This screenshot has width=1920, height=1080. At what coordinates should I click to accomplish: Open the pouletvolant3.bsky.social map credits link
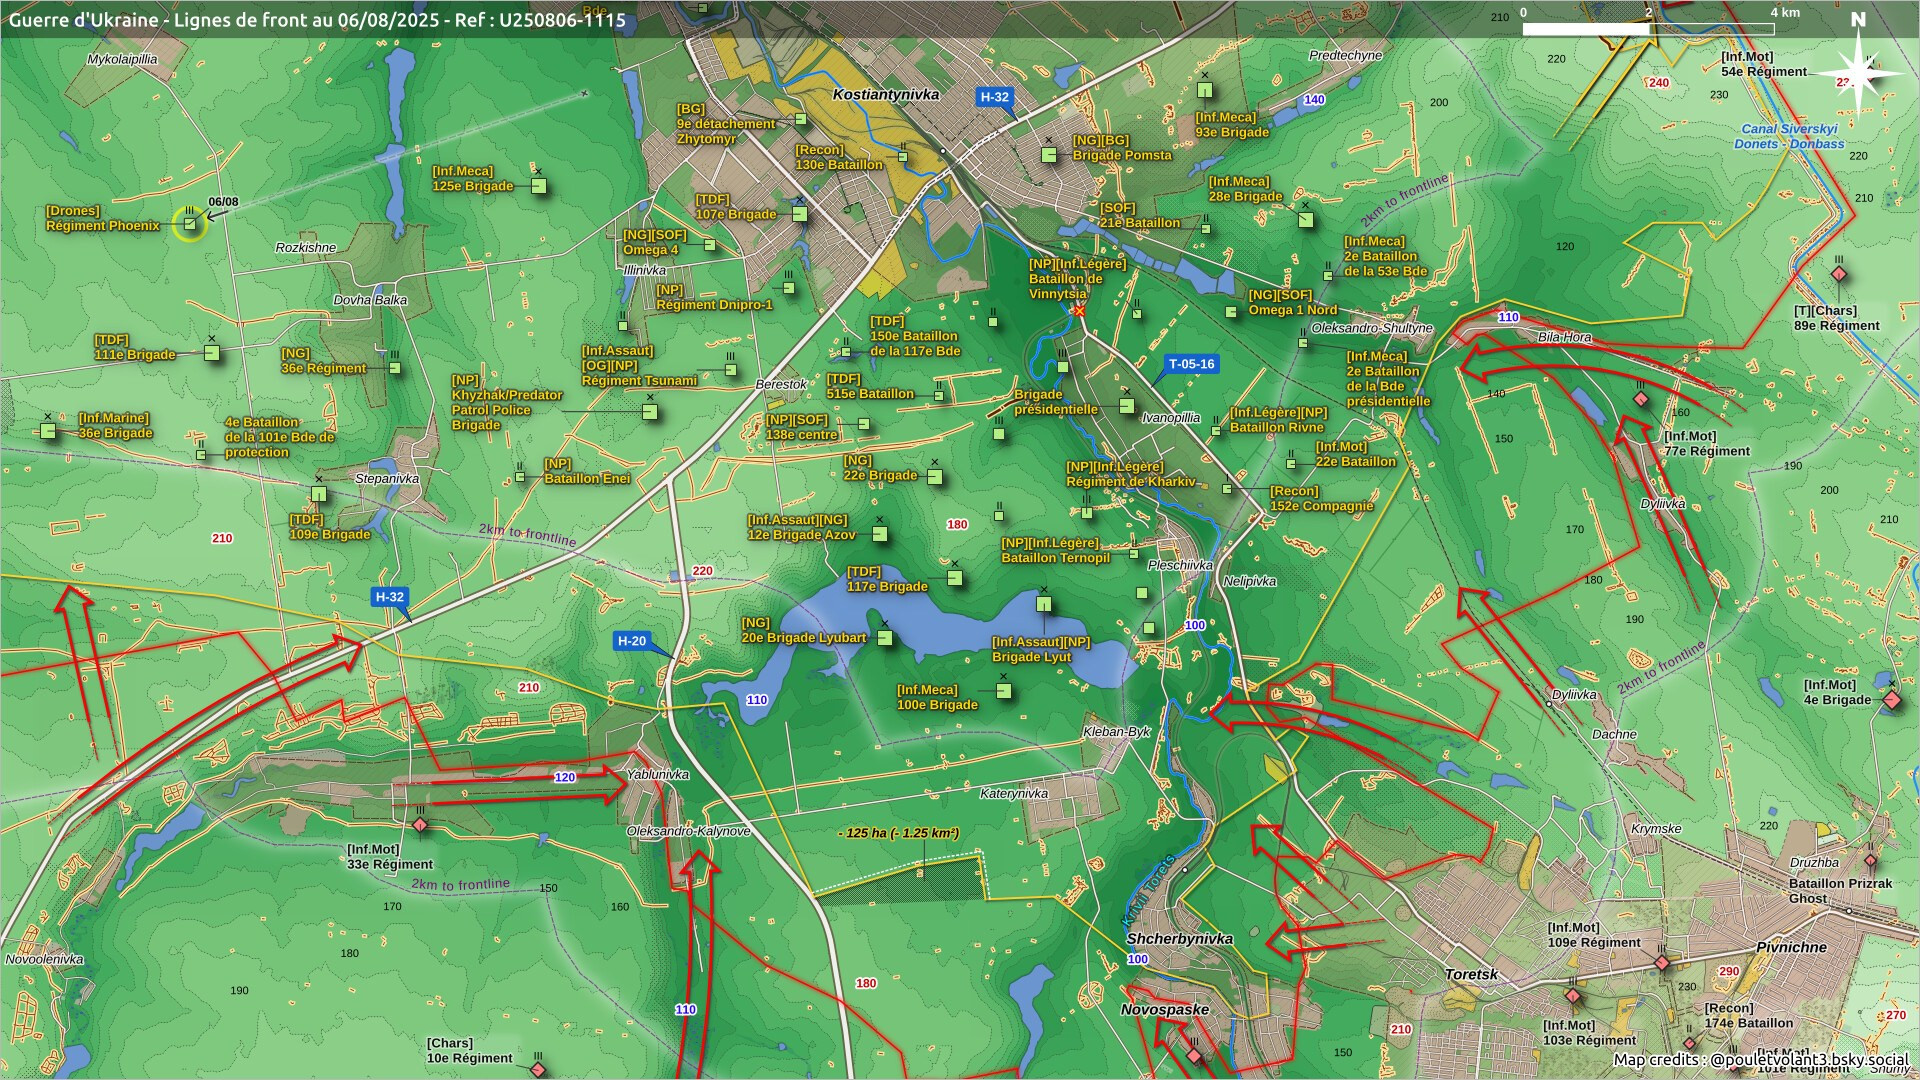(1809, 1059)
